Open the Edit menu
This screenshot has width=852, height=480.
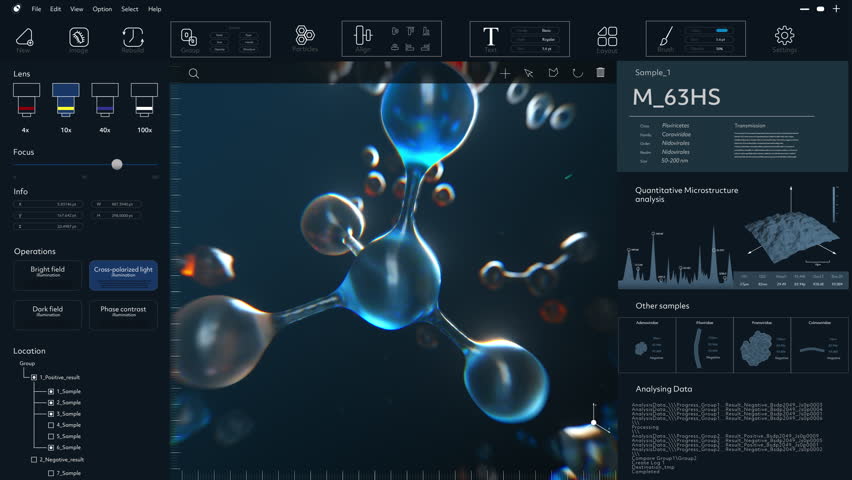[55, 9]
